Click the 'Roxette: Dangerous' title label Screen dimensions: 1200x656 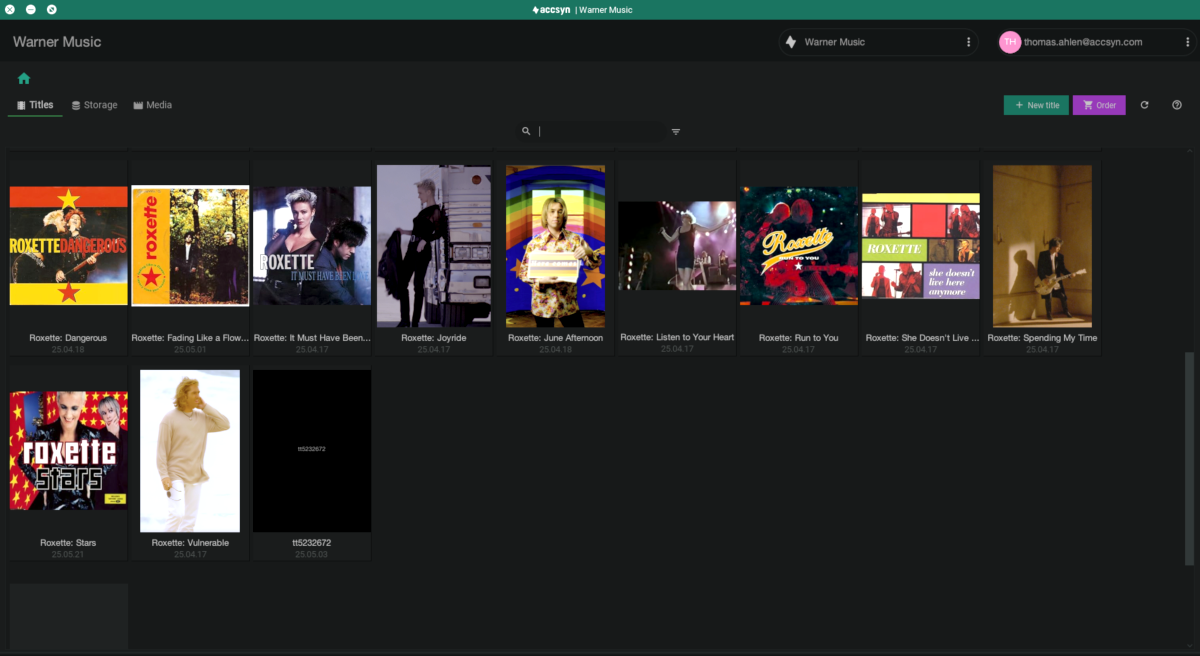point(69,338)
